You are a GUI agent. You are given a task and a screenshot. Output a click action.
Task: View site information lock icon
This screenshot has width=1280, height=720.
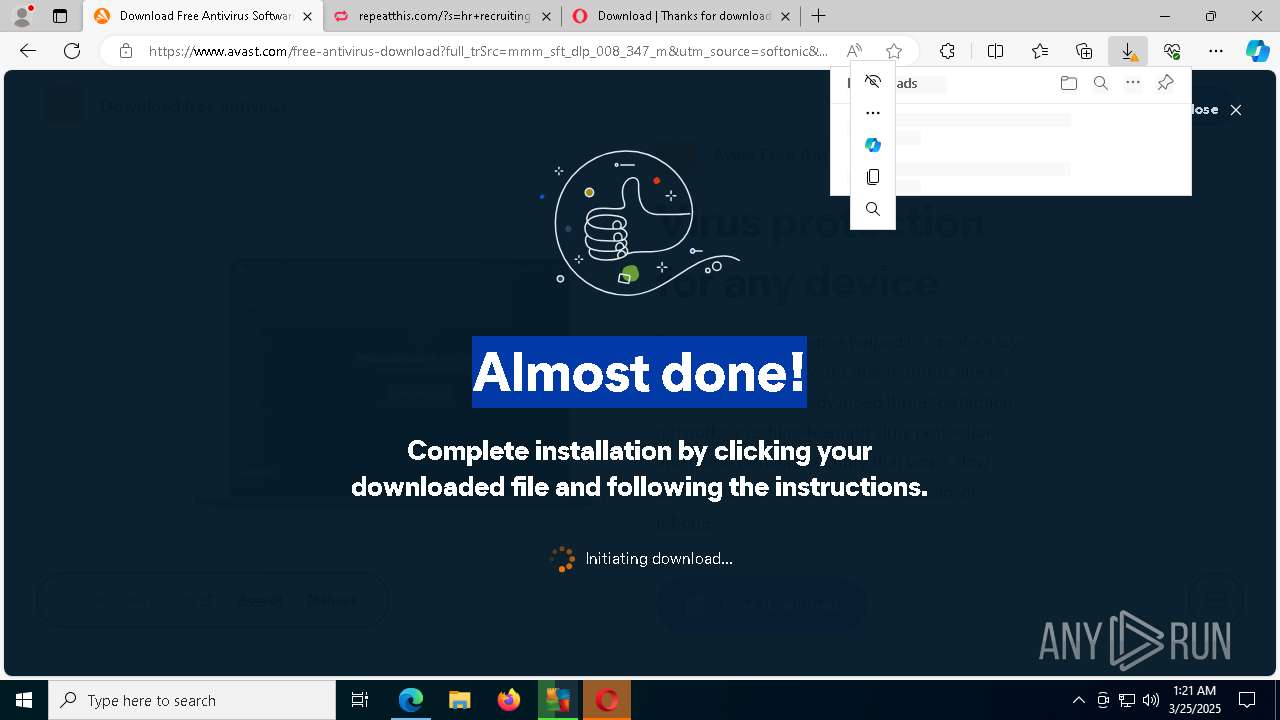125,51
